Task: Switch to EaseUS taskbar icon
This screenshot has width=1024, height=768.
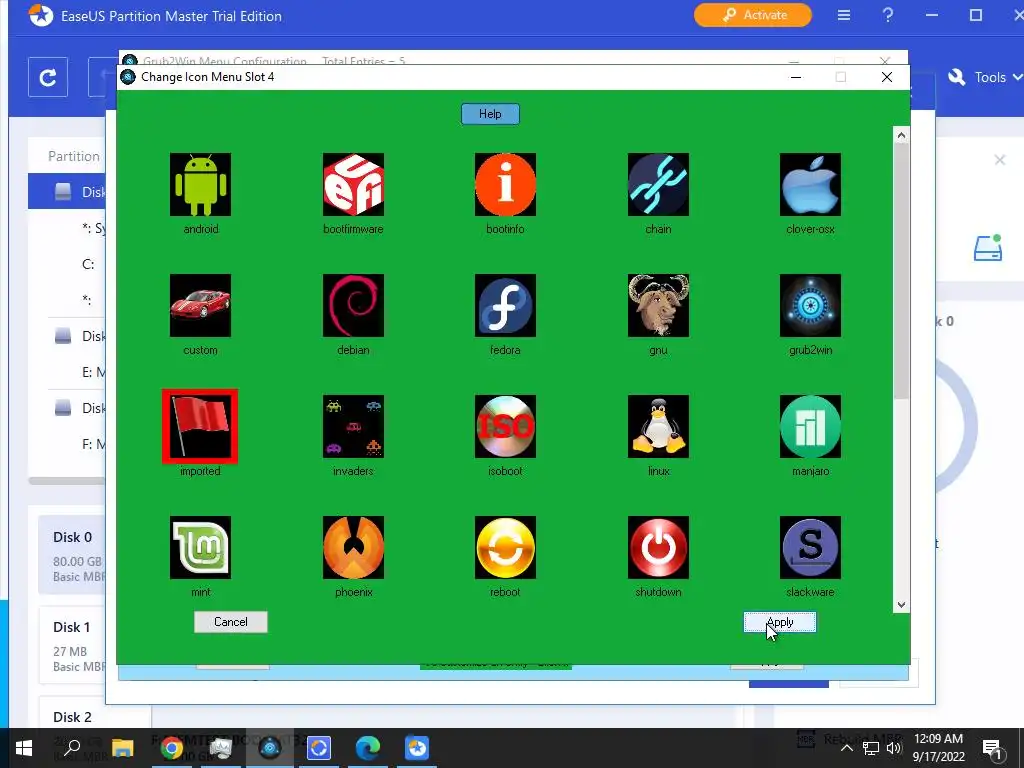Action: [417, 748]
